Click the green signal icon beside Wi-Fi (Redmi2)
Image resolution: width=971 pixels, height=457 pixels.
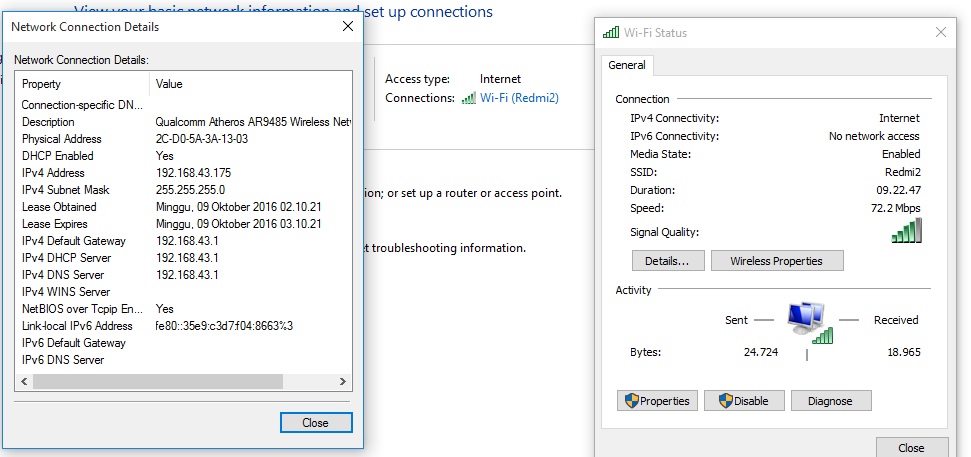coord(468,98)
